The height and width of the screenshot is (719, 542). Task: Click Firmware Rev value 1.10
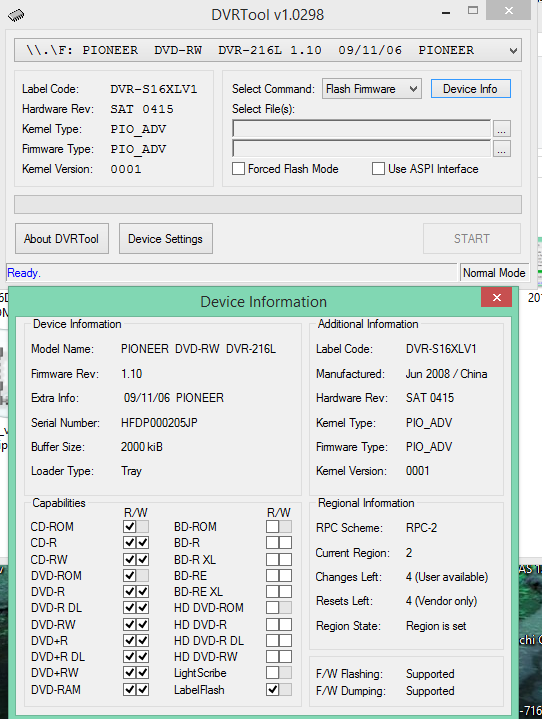coord(132,374)
